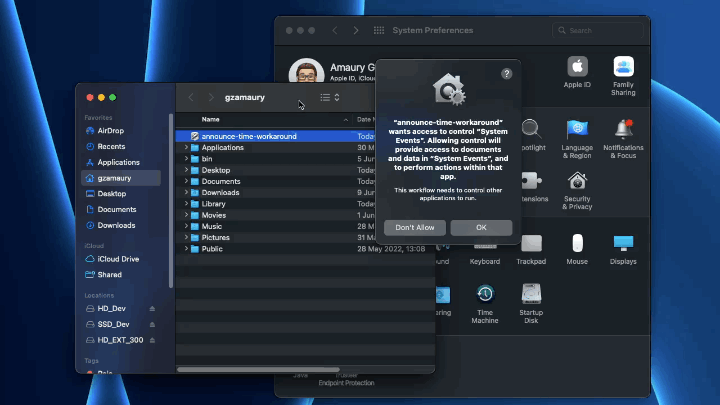The image size is (720, 405).
Task: Open Shared in Finder sidebar
Action: [121, 275]
